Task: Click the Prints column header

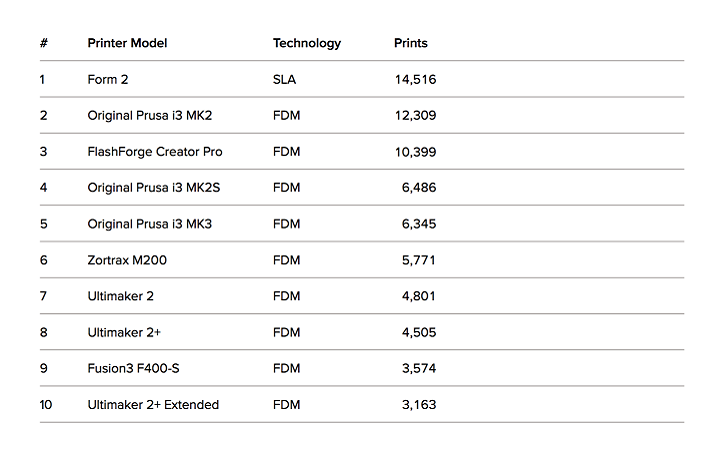Action: point(411,43)
